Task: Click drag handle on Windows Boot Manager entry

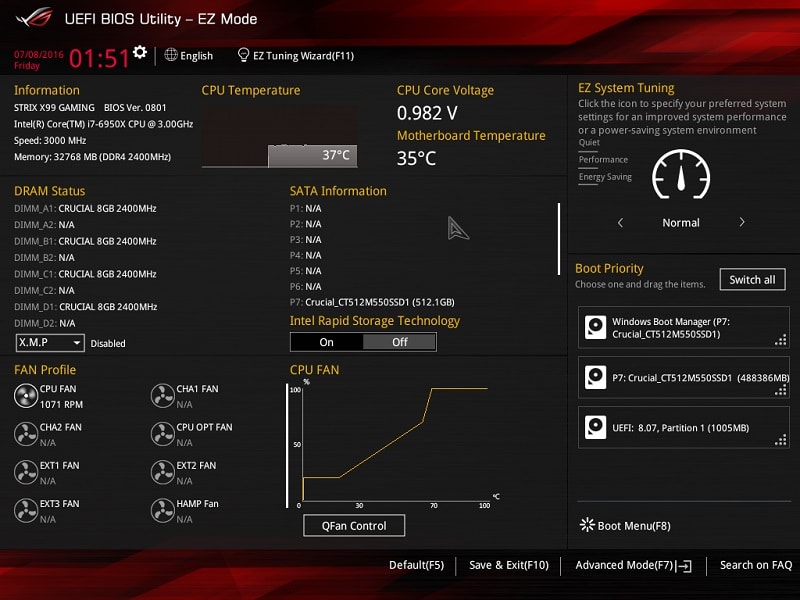Action: [781, 340]
